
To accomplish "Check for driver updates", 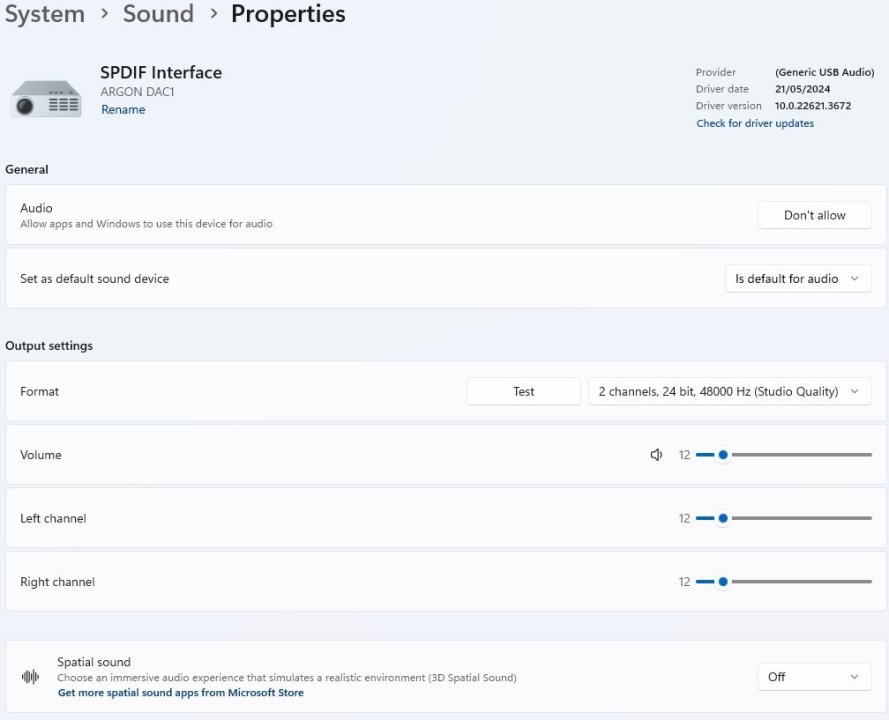I will point(755,124).
